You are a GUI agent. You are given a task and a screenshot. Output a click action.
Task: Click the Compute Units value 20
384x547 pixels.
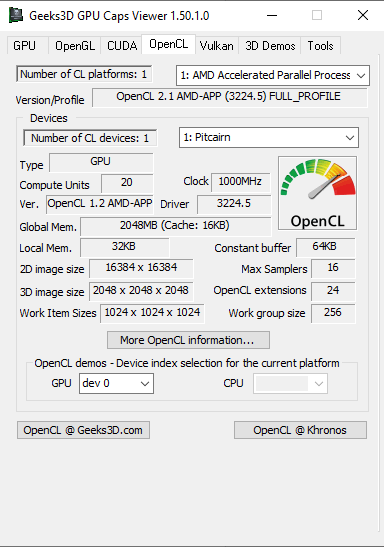pos(127,183)
